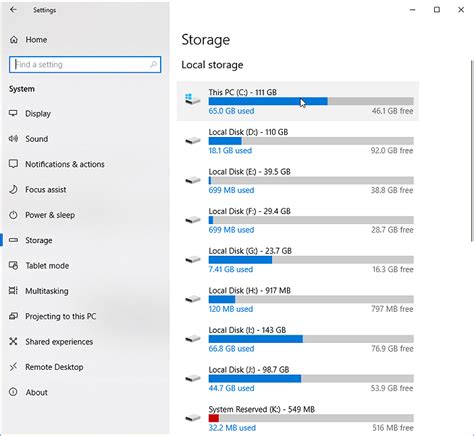Open 699 MB used link for F:
This screenshot has height=436, width=474.
(x=231, y=230)
